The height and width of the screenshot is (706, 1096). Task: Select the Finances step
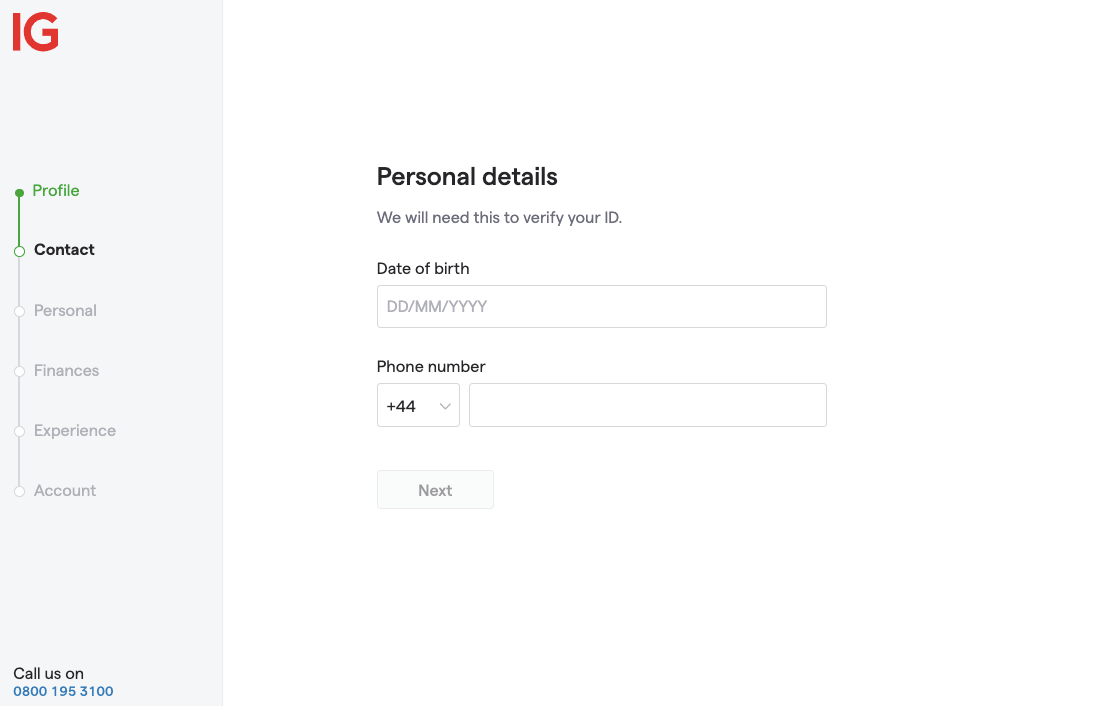[66, 370]
